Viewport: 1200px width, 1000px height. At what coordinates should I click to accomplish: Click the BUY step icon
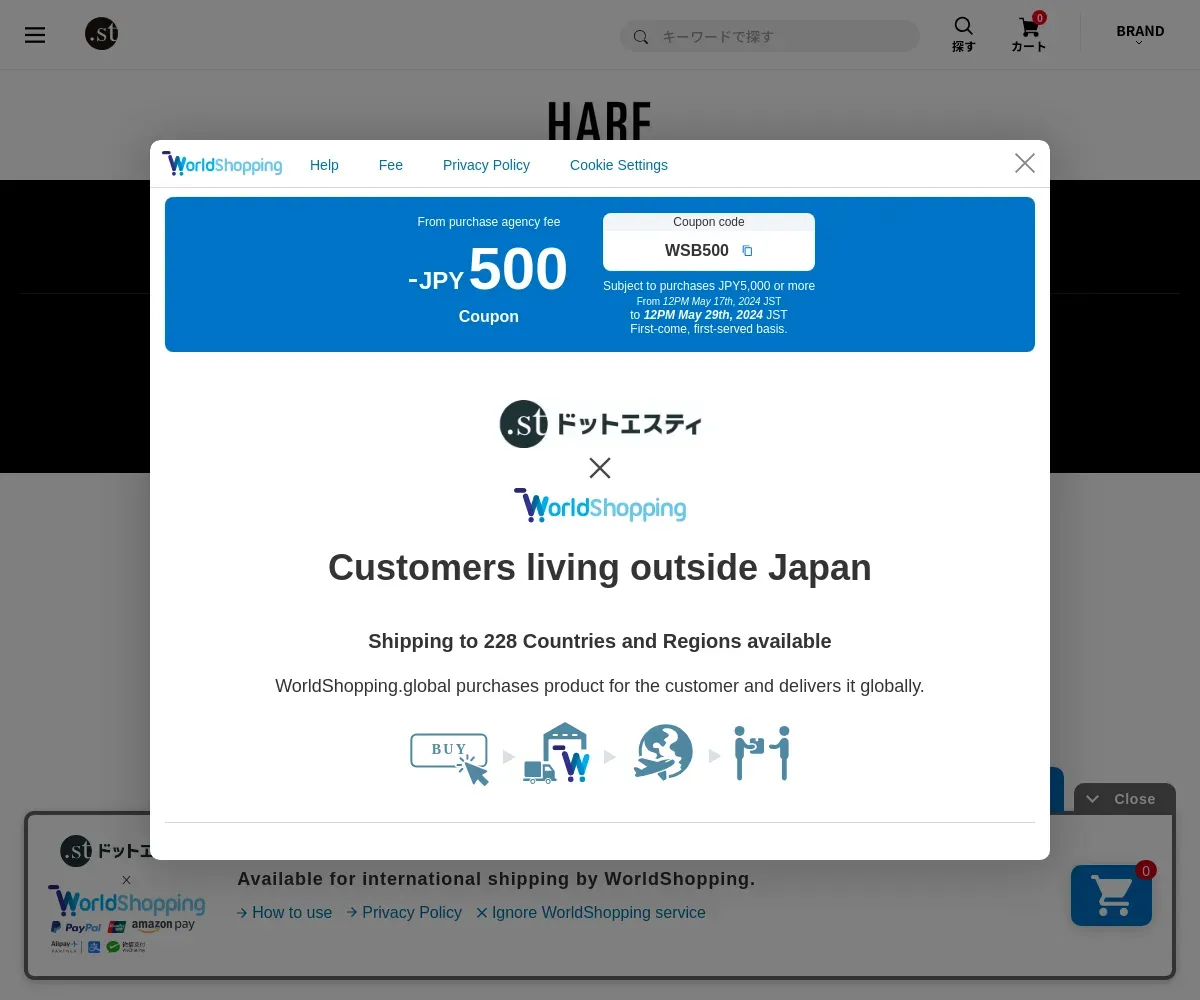[x=449, y=758]
